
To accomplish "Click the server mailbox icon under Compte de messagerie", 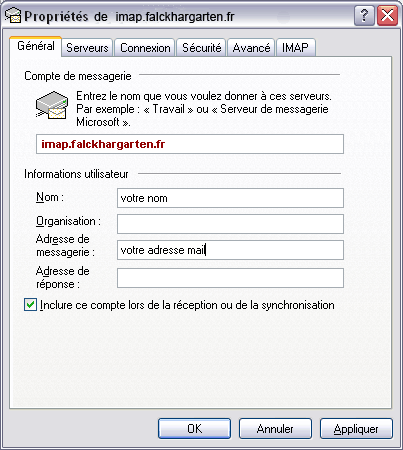I will [x=52, y=105].
